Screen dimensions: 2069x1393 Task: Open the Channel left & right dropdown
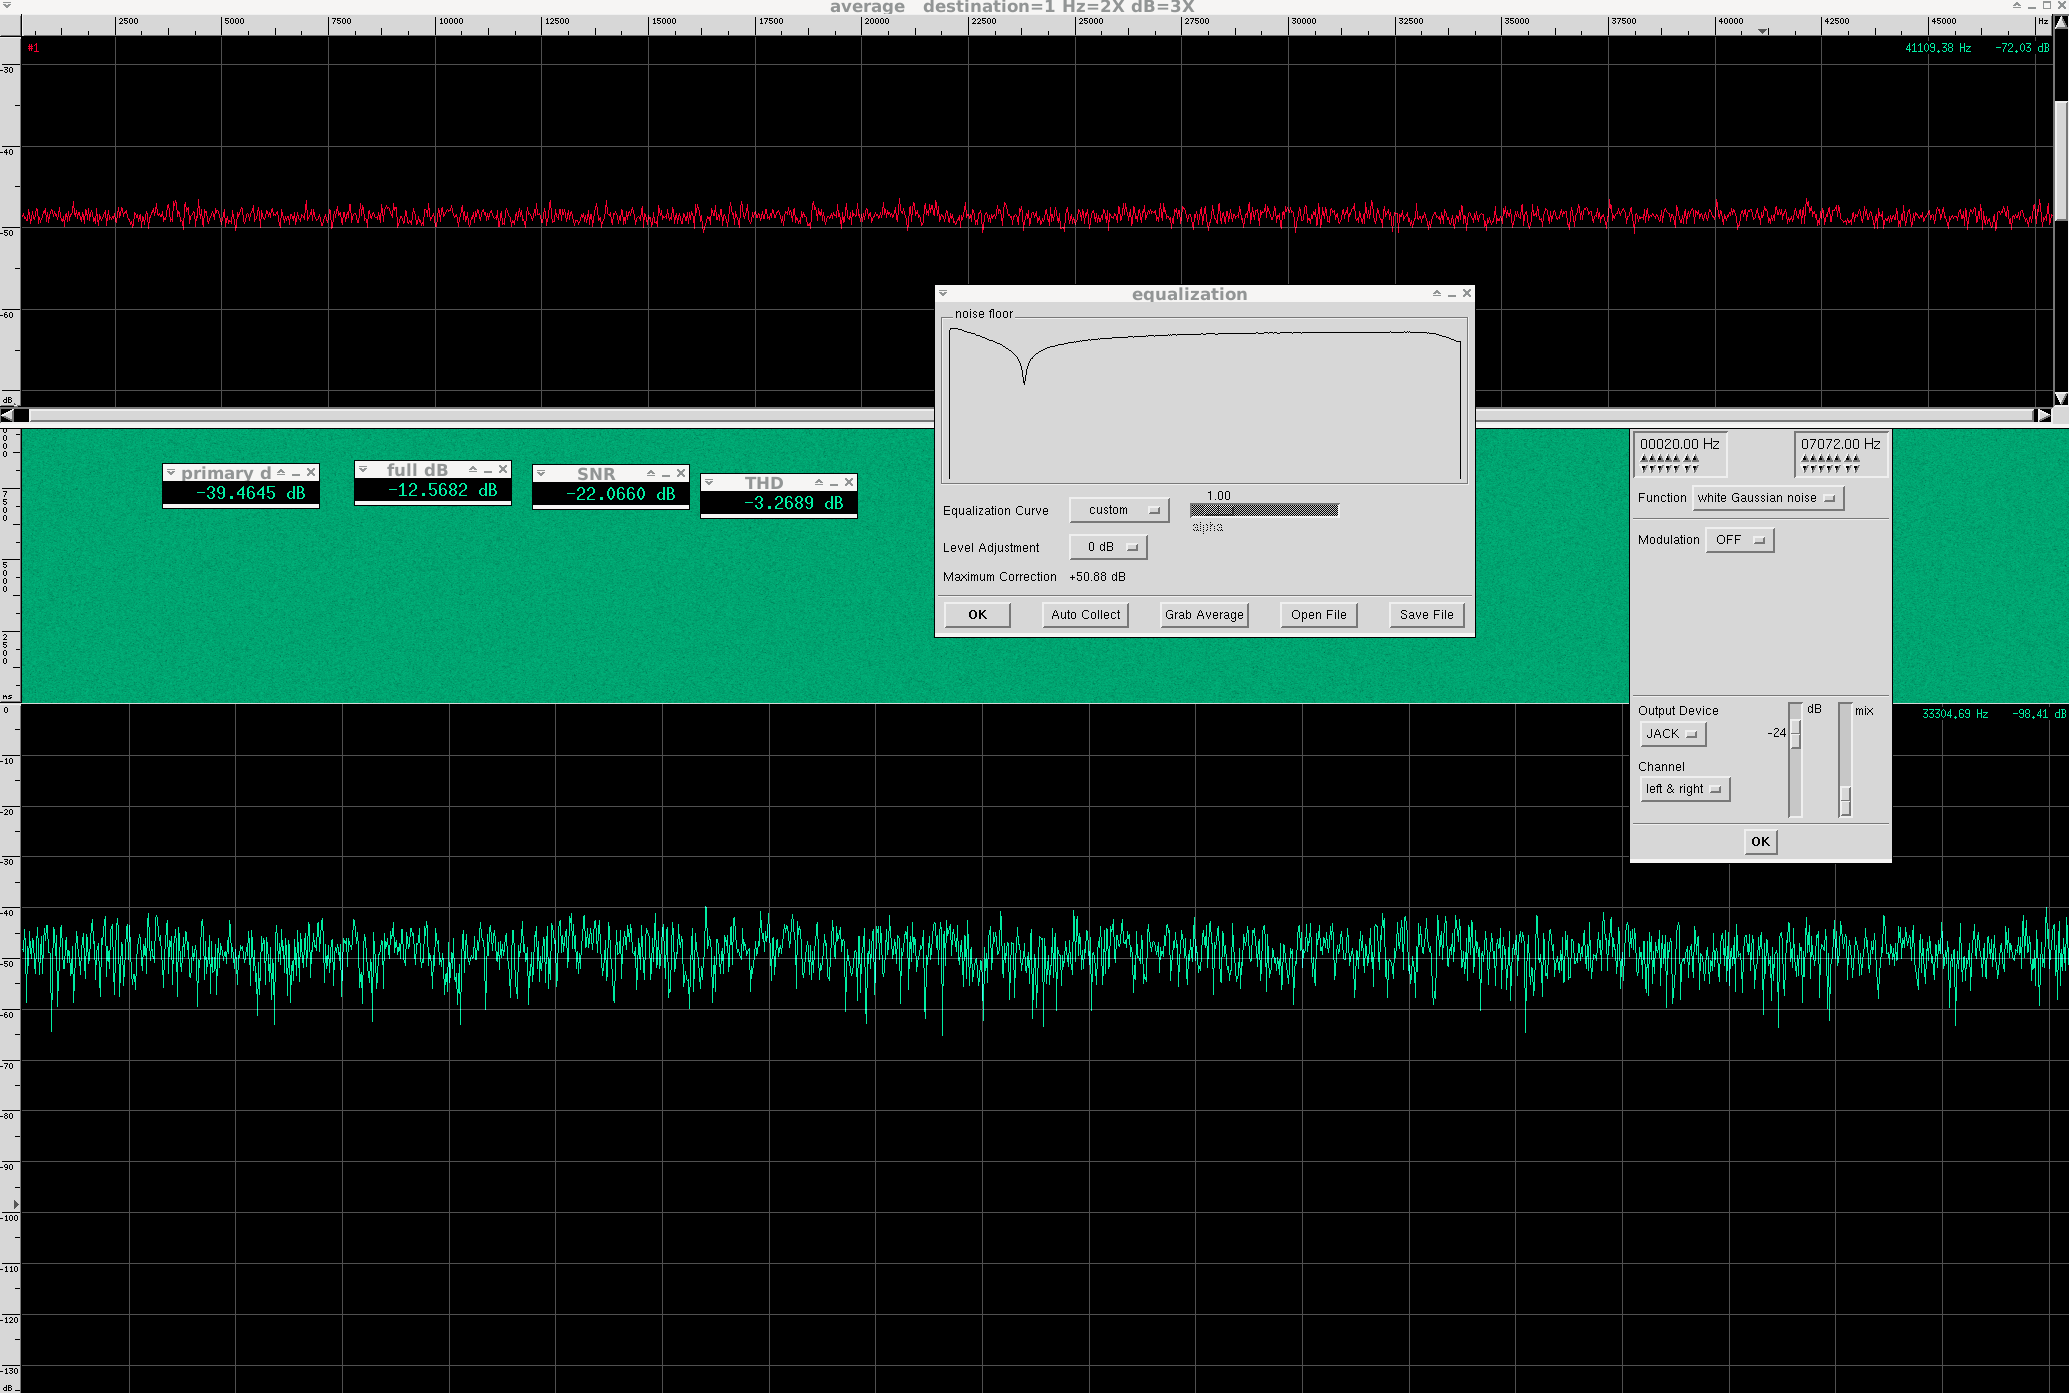point(1684,789)
